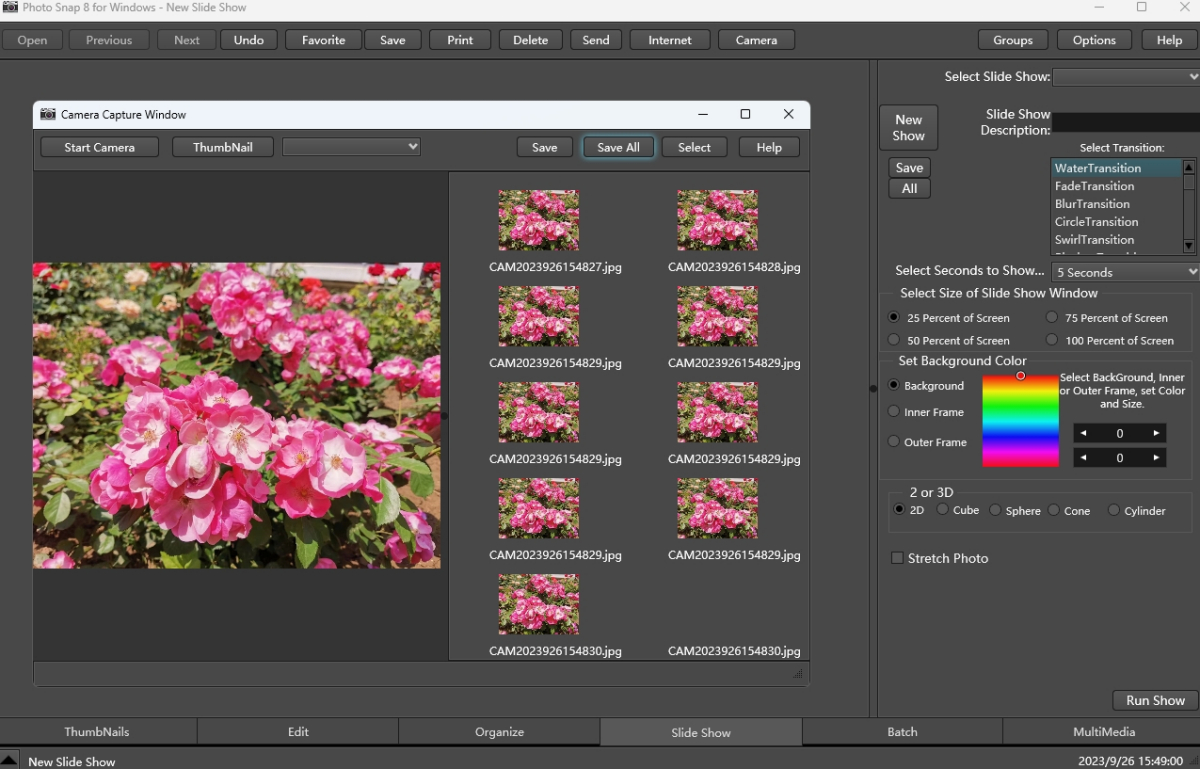Click the up triangle icon in status bar
Viewport: 1200px width, 769px height.
click(x=9, y=760)
